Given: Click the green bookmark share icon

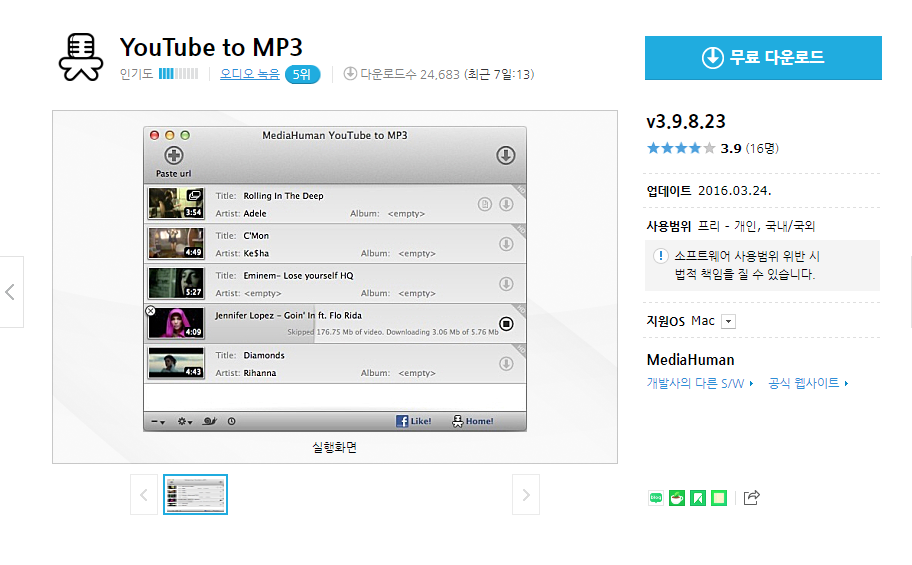Looking at the screenshot, I should (698, 498).
